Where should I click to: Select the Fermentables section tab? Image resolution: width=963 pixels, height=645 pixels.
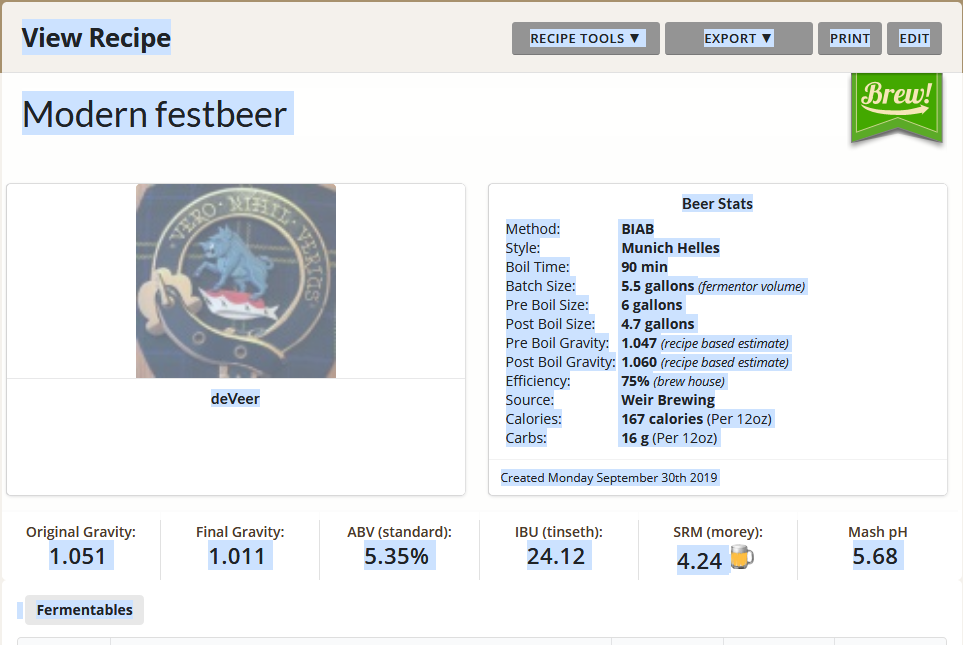point(84,610)
